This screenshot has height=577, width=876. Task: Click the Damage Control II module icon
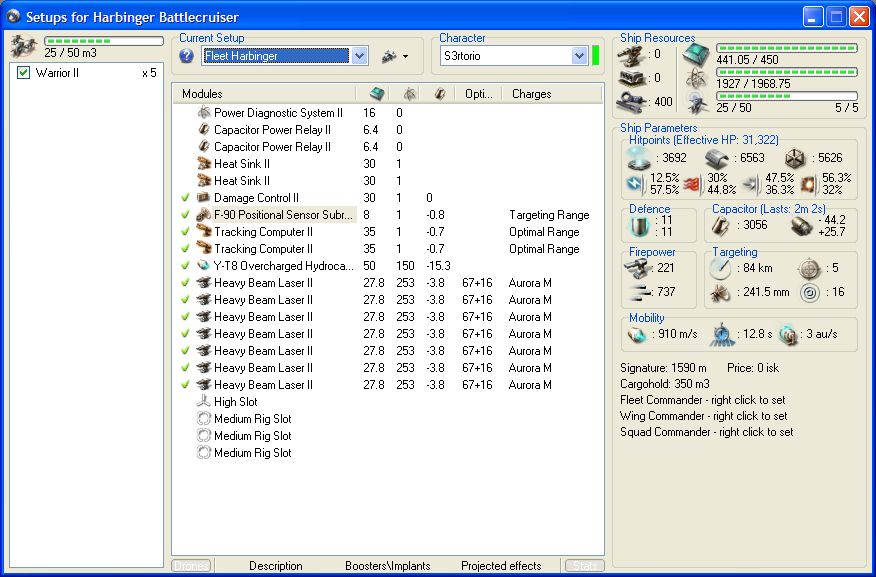[x=203, y=198]
